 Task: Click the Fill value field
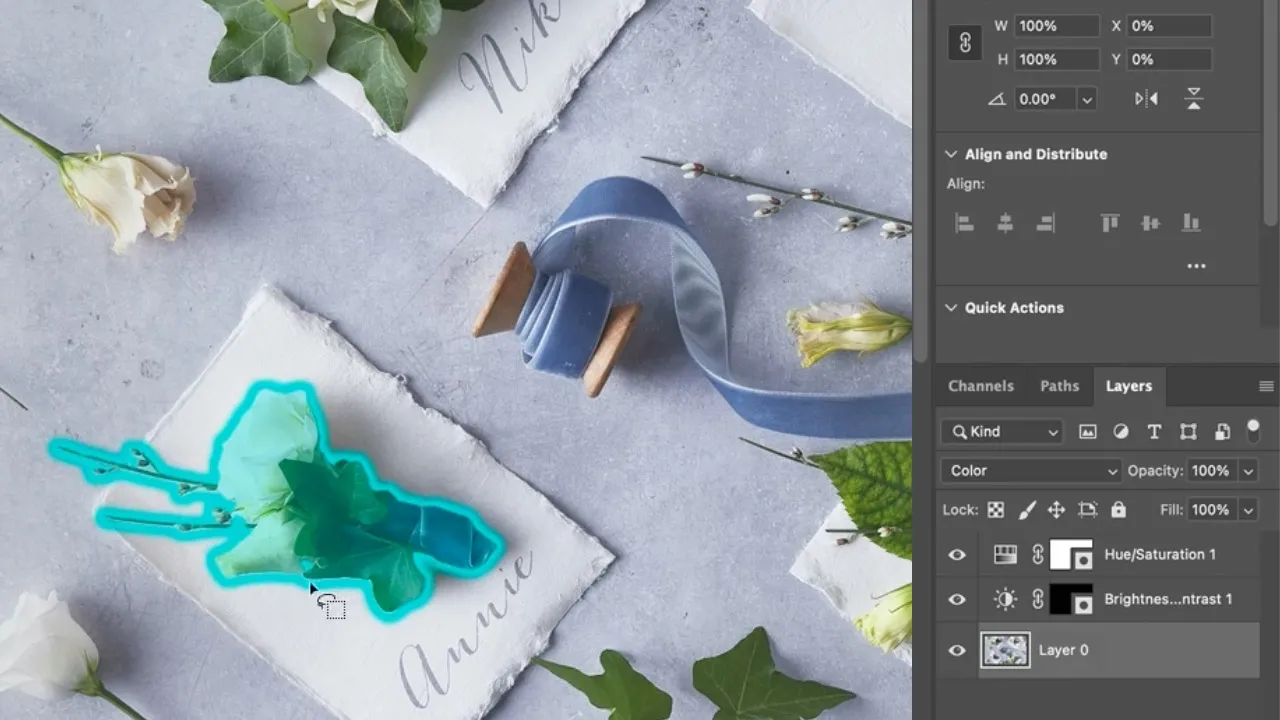(1212, 510)
